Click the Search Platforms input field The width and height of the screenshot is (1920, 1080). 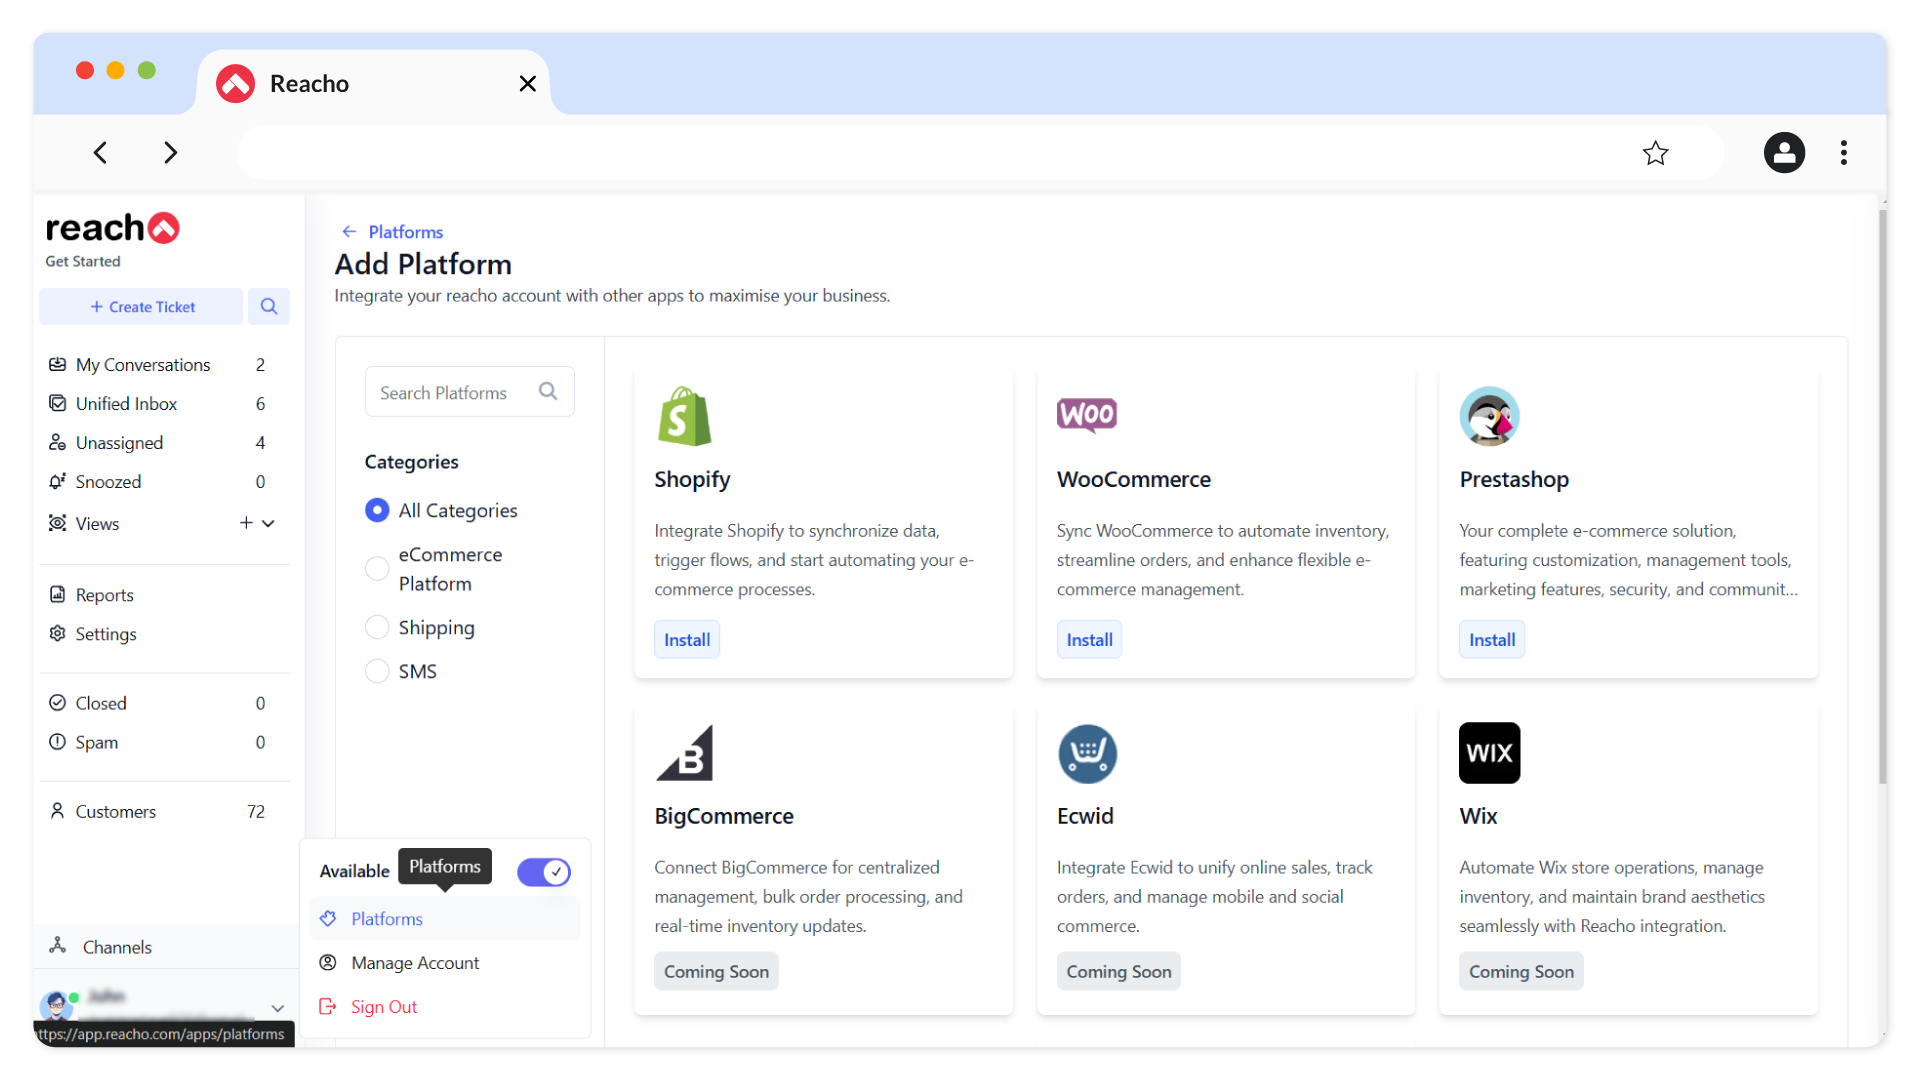pos(453,393)
